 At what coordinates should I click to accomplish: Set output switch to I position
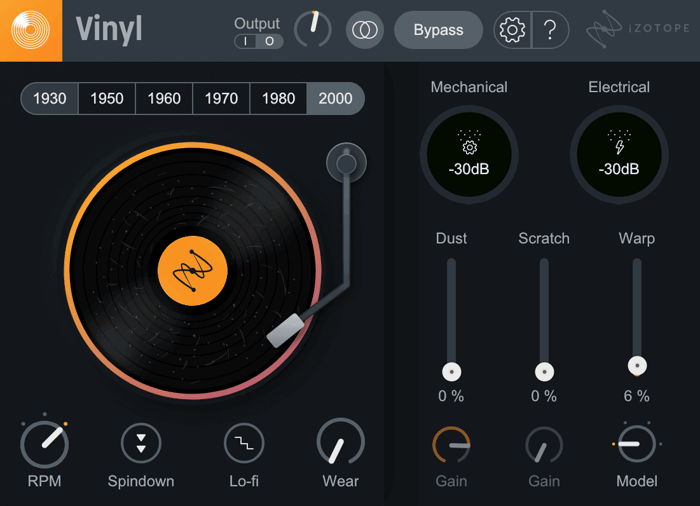[245, 42]
